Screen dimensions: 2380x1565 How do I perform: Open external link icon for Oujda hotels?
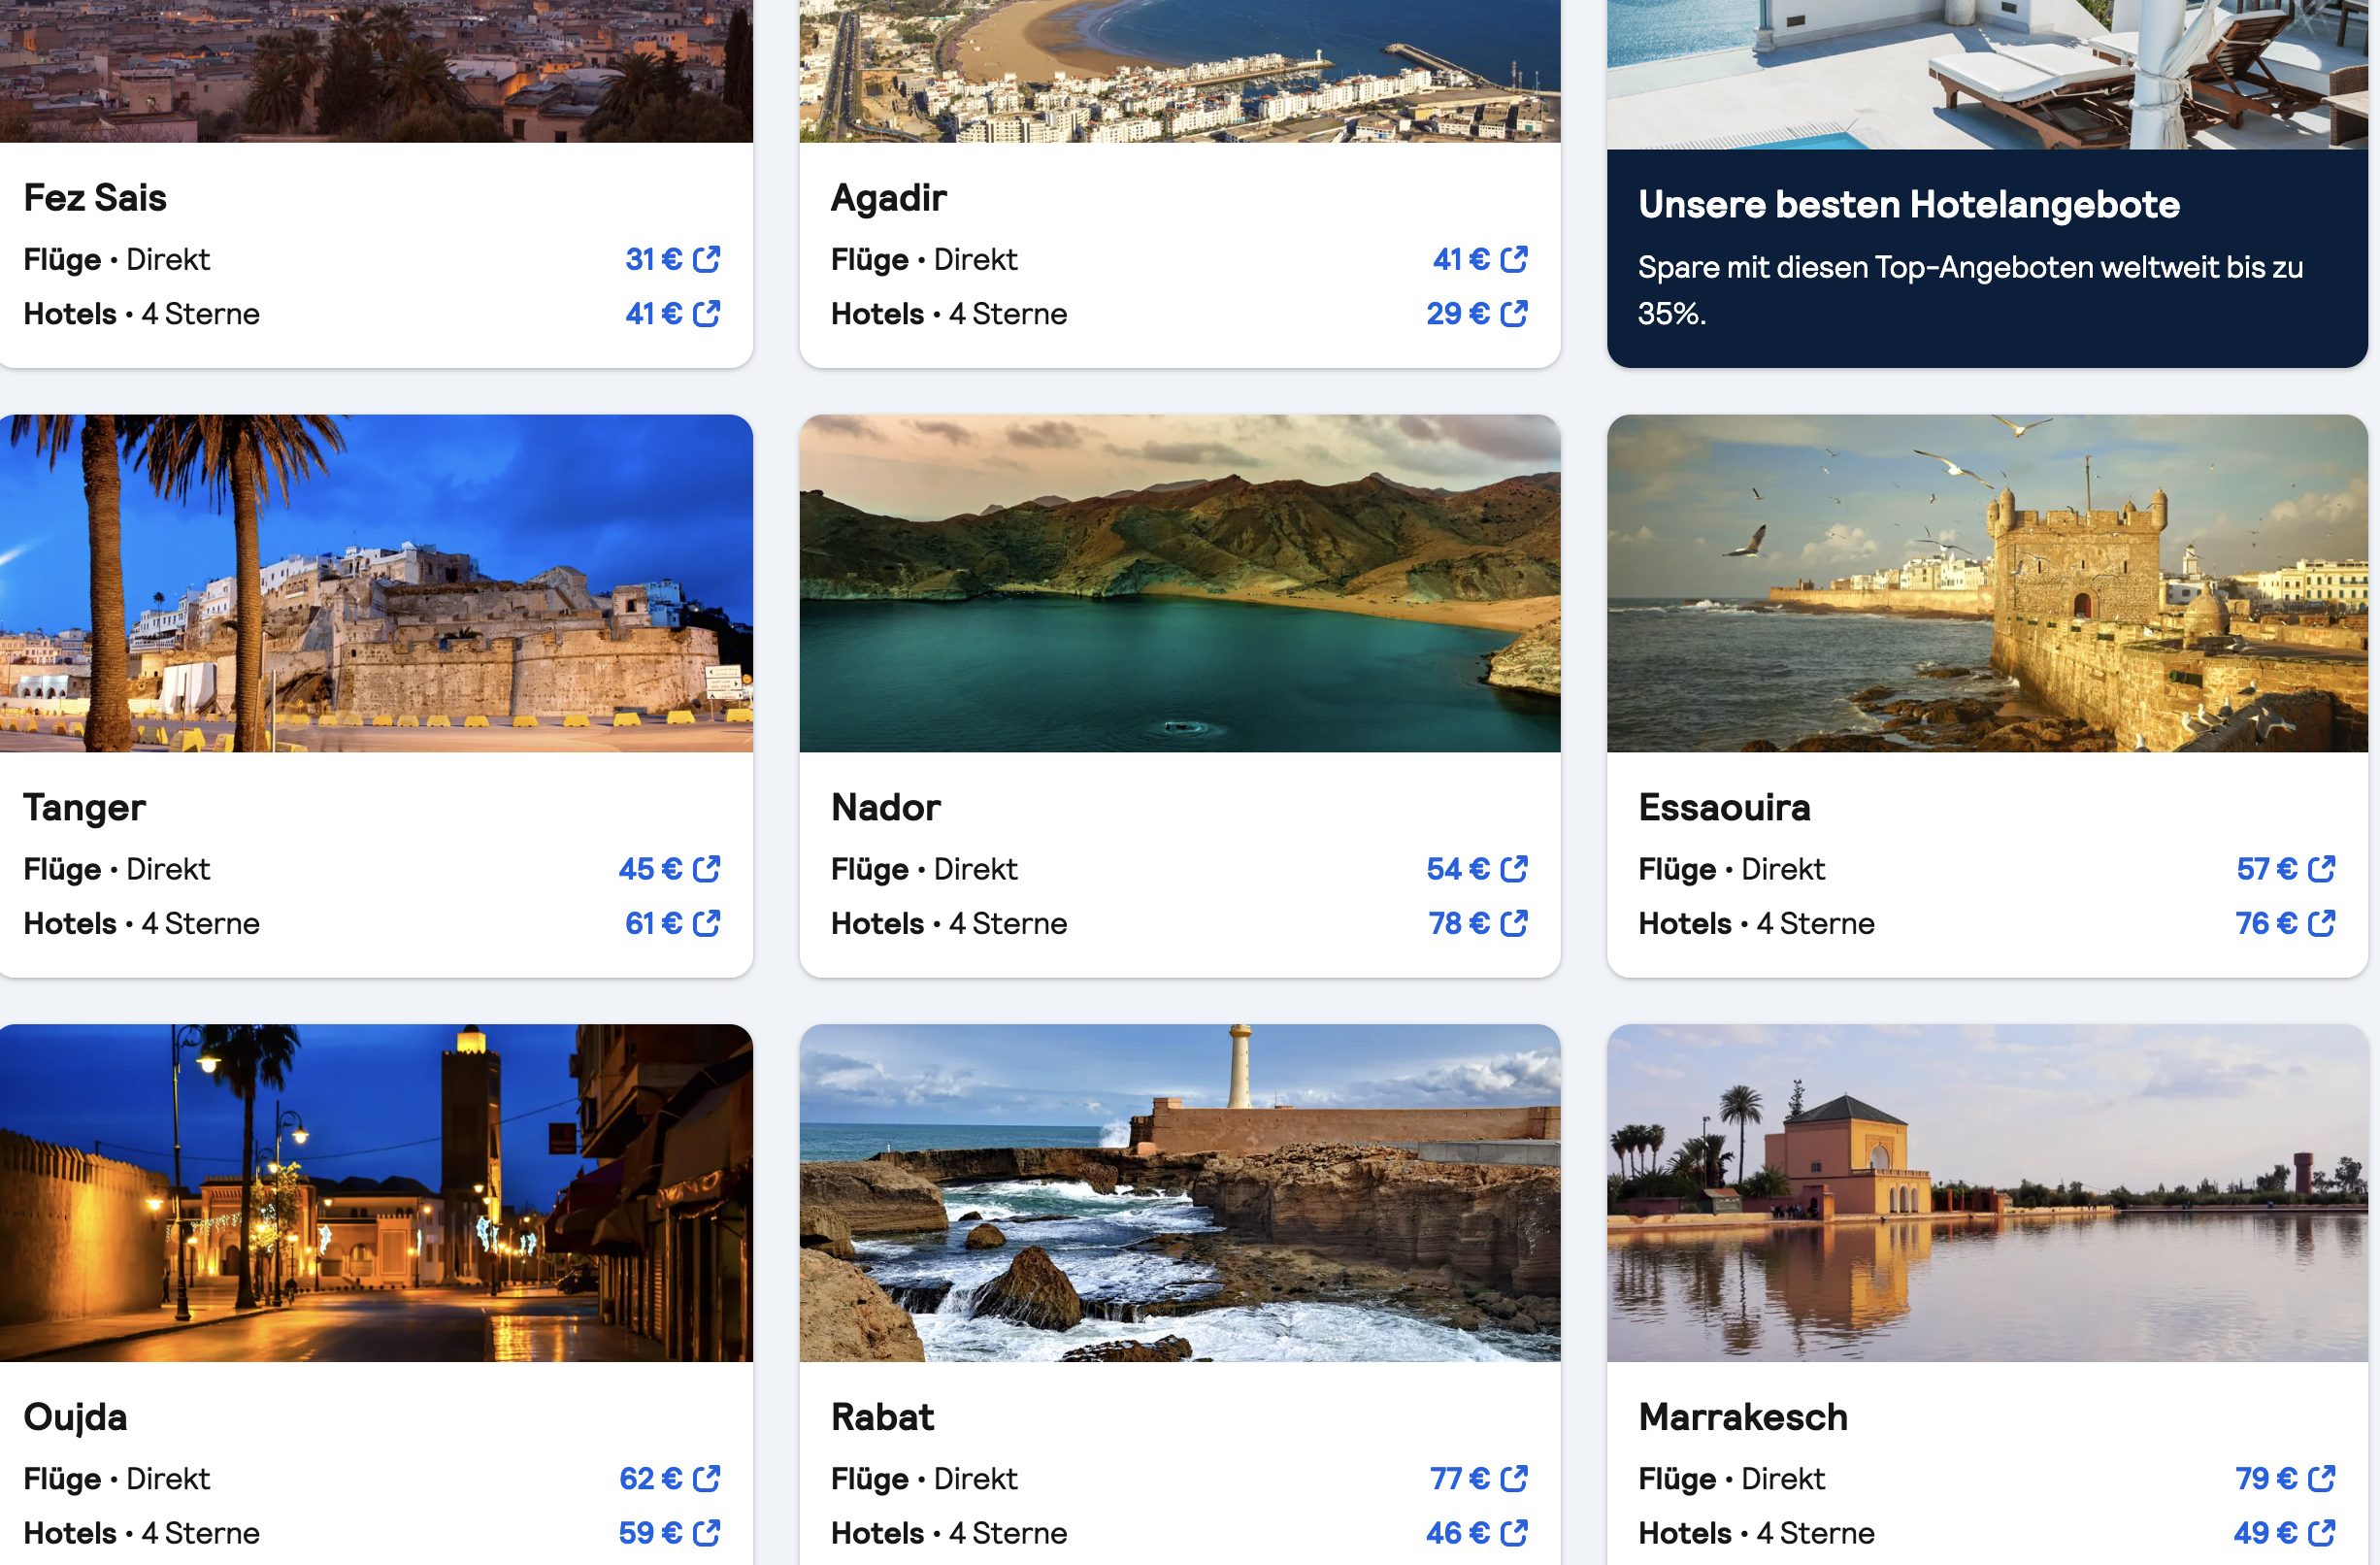point(707,1531)
